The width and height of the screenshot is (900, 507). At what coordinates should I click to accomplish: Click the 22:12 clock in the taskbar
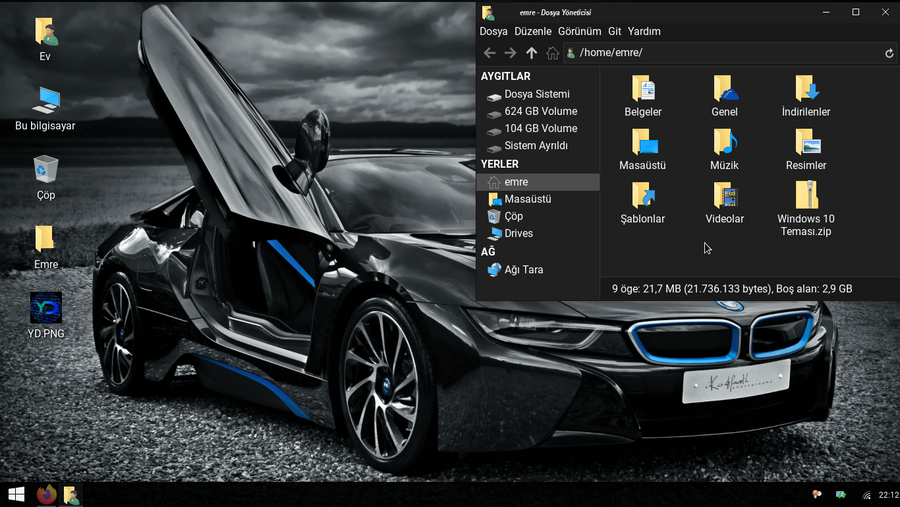pos(889,495)
